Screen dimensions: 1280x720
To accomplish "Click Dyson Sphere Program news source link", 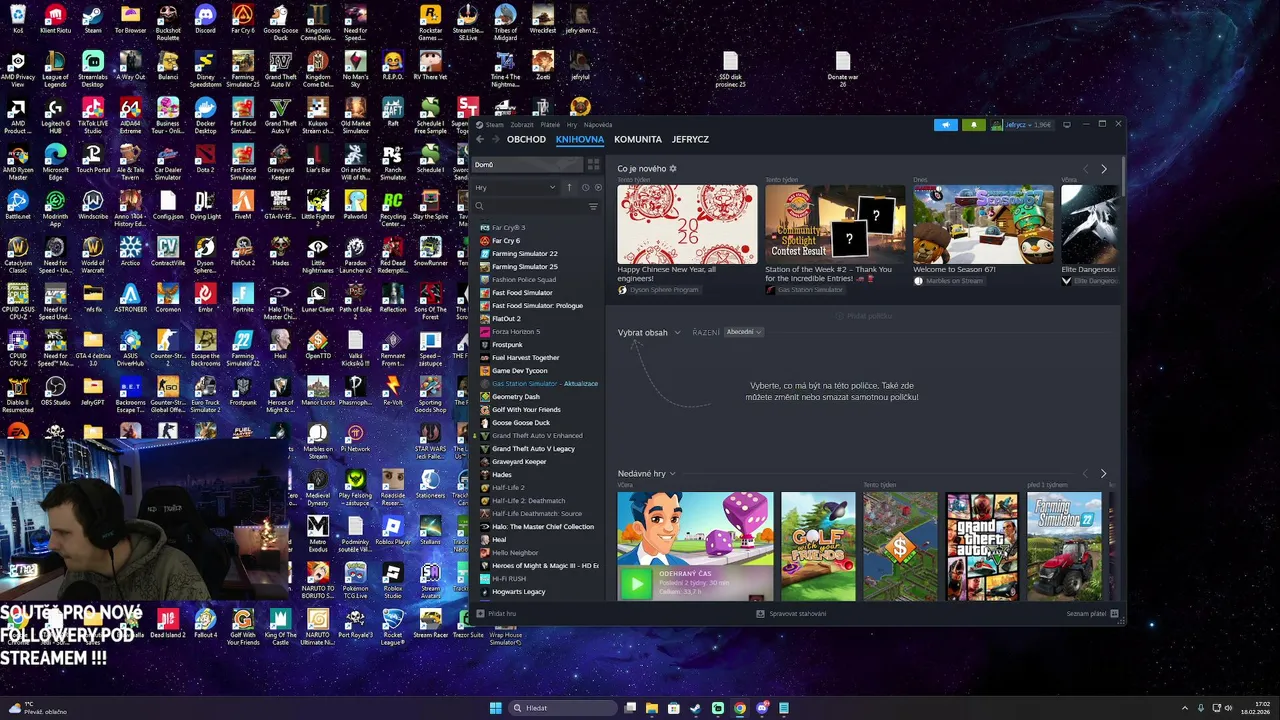I will (x=659, y=290).
